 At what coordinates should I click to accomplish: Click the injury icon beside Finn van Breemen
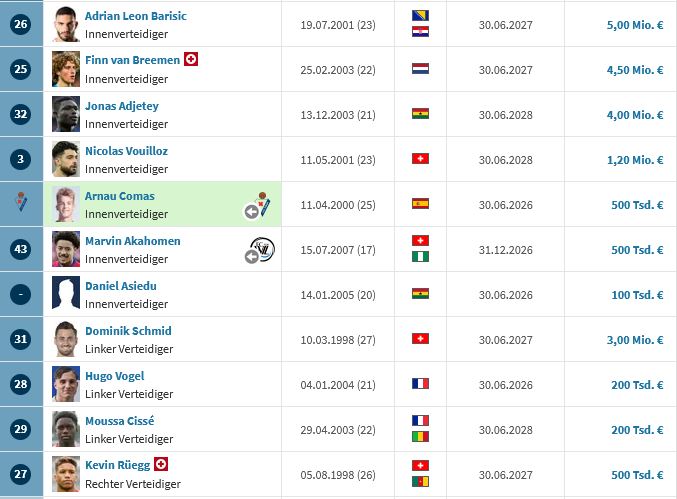coord(191,60)
